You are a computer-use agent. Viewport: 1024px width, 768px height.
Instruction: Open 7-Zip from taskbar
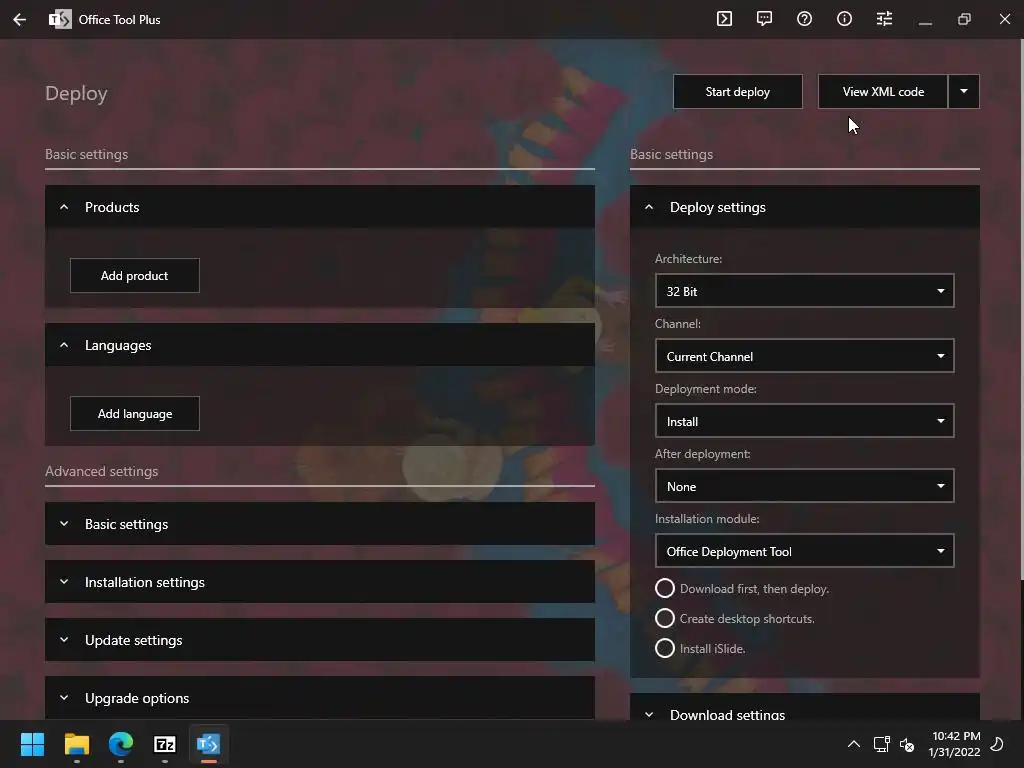(165, 744)
